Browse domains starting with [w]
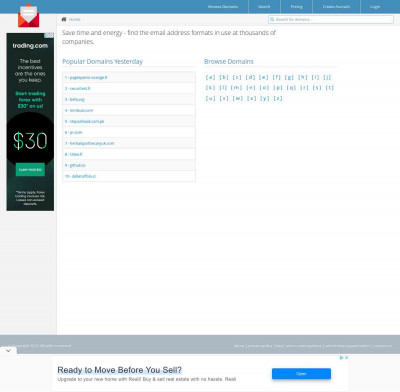Screen dimensions: 400x392 238,98
